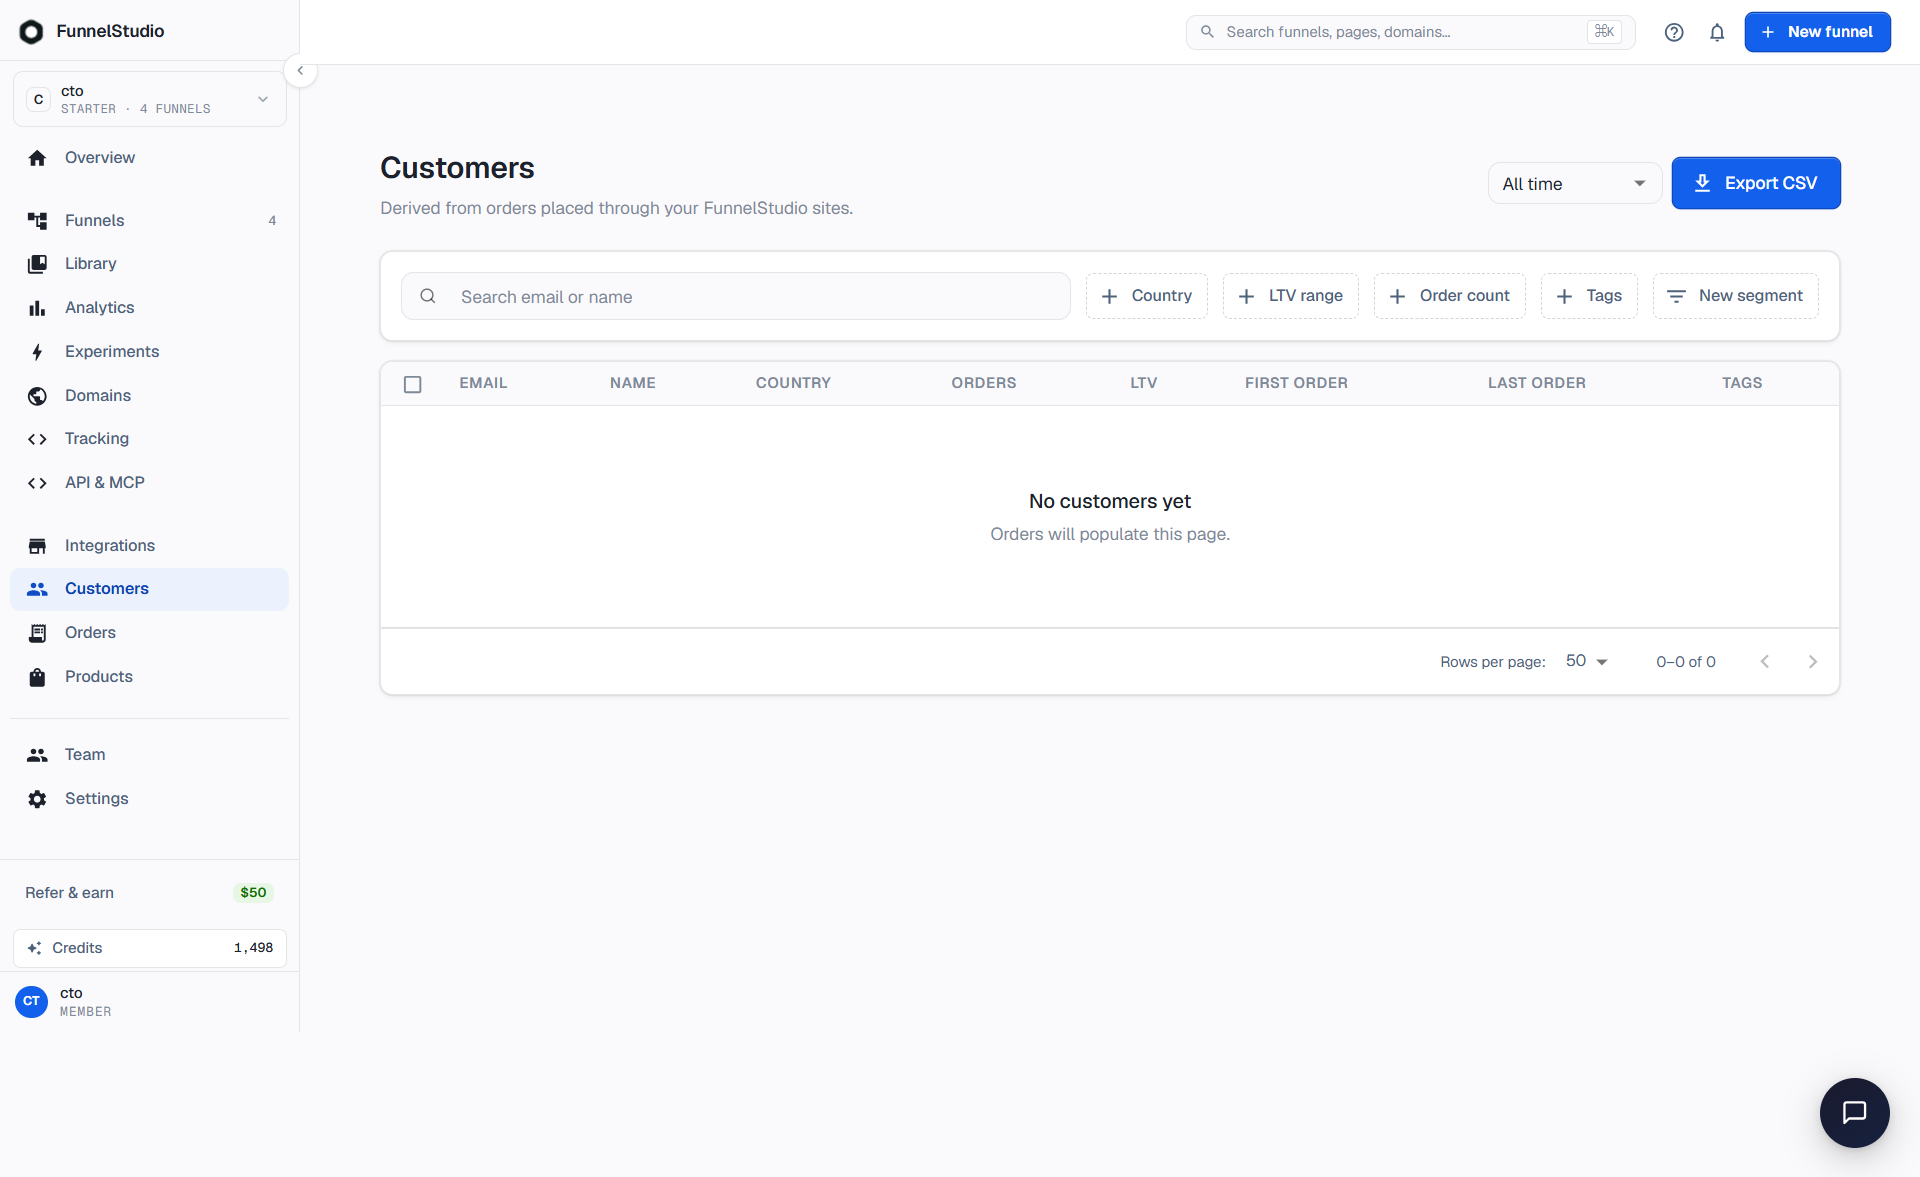Add a Country filter

(1146, 296)
